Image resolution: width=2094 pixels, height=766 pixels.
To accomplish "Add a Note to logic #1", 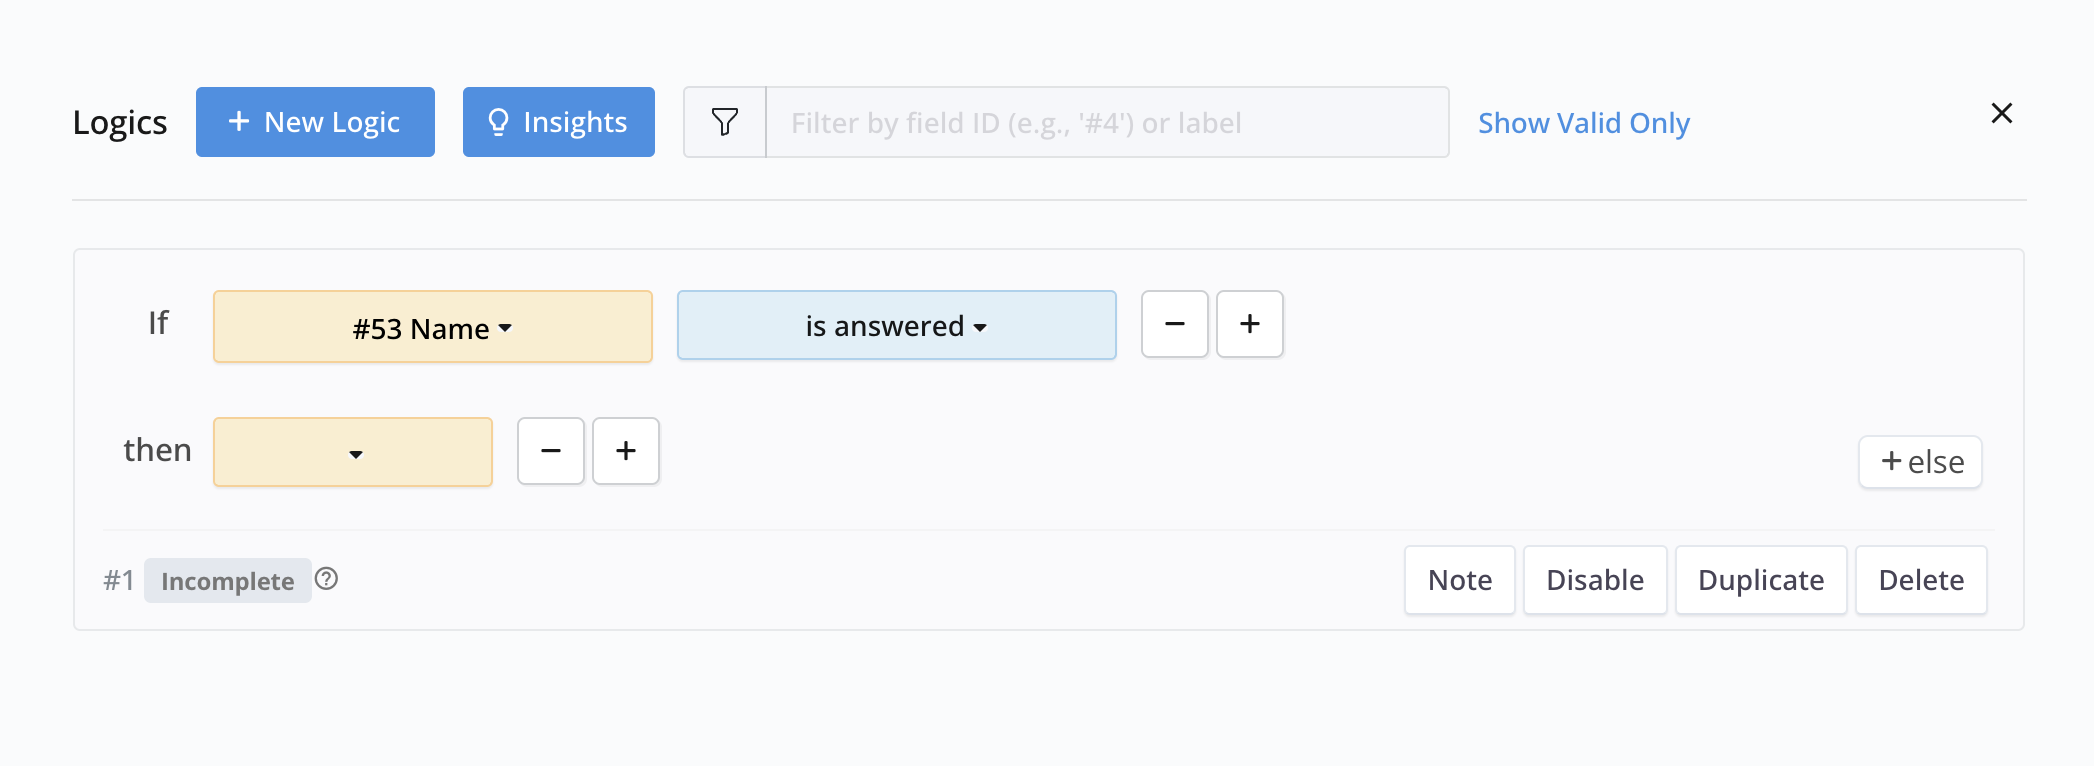I will pyautogui.click(x=1459, y=580).
